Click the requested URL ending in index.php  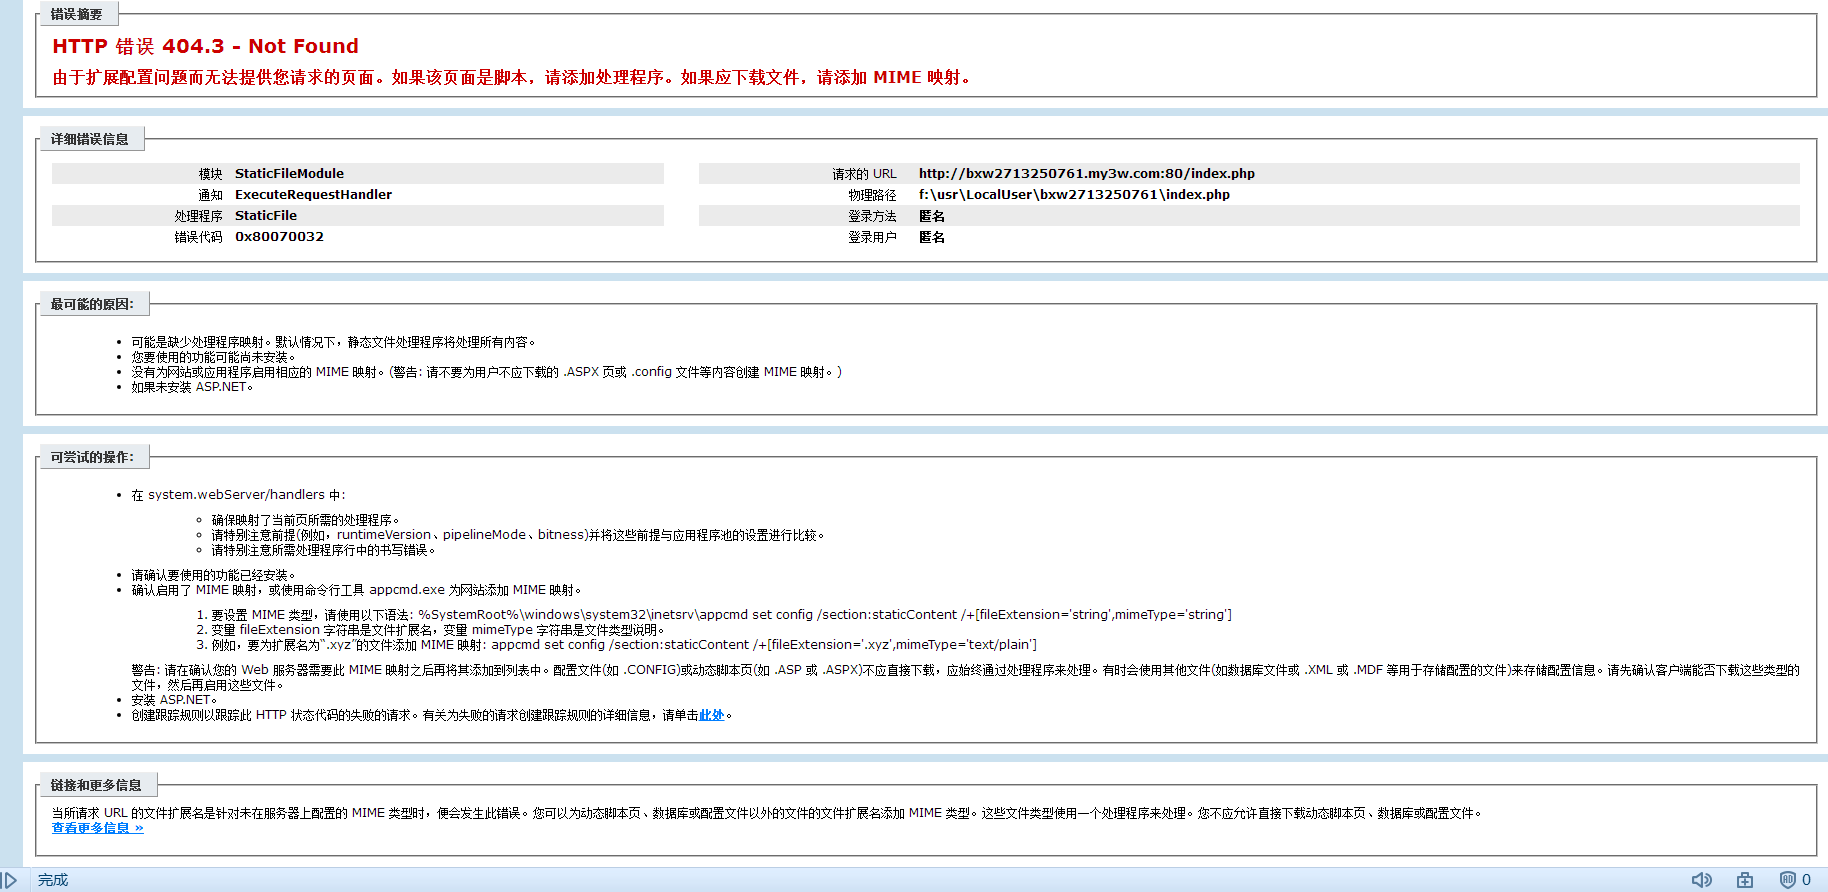coord(1086,174)
